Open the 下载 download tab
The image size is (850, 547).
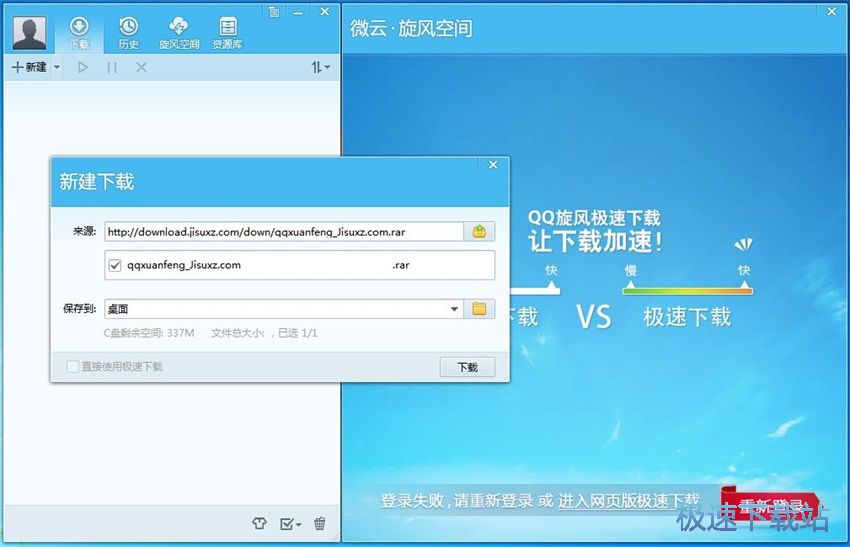pyautogui.click(x=80, y=33)
